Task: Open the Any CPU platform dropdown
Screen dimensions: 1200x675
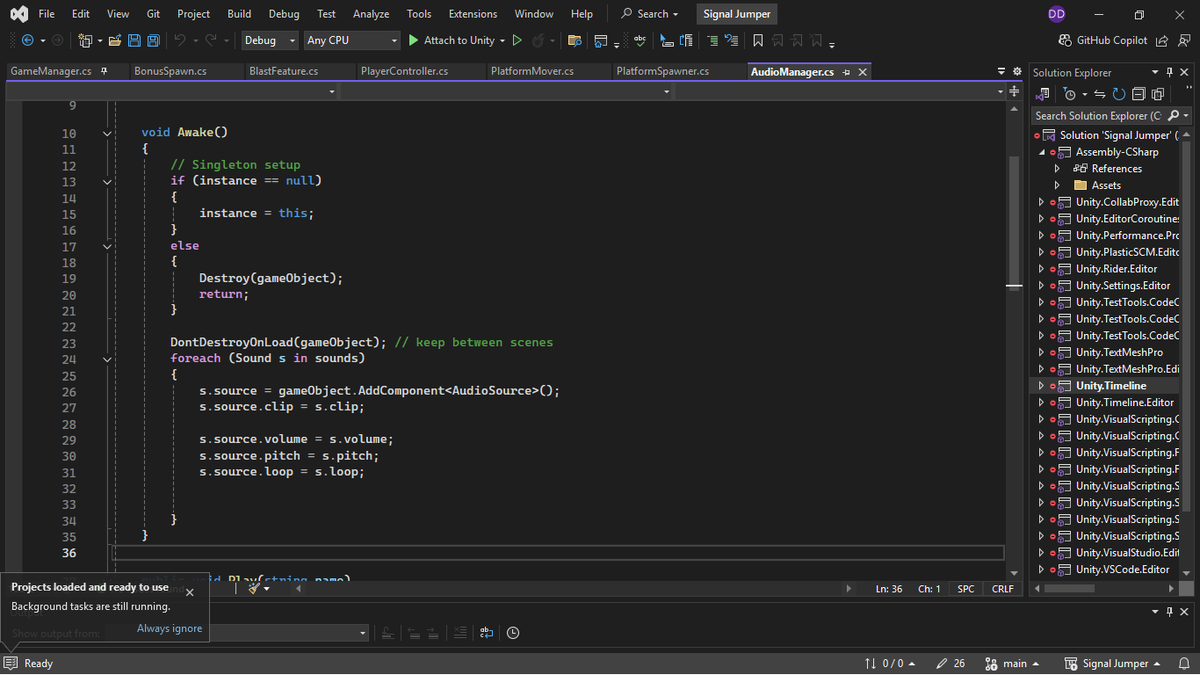Action: tap(352, 40)
